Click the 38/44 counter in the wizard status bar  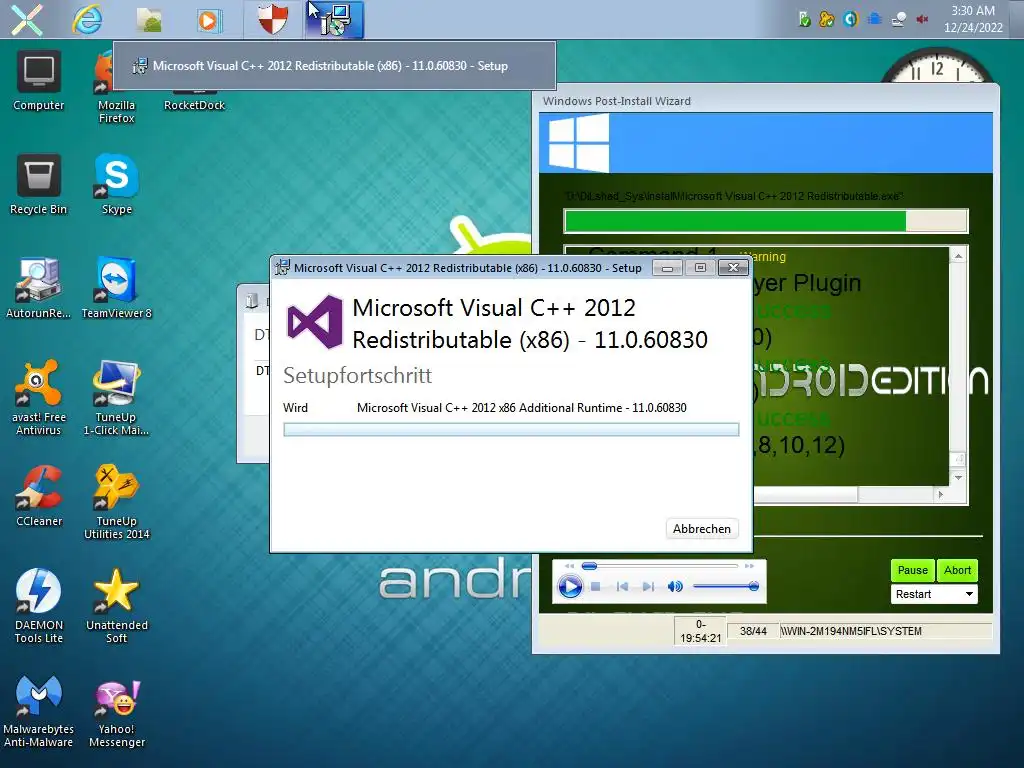(753, 632)
